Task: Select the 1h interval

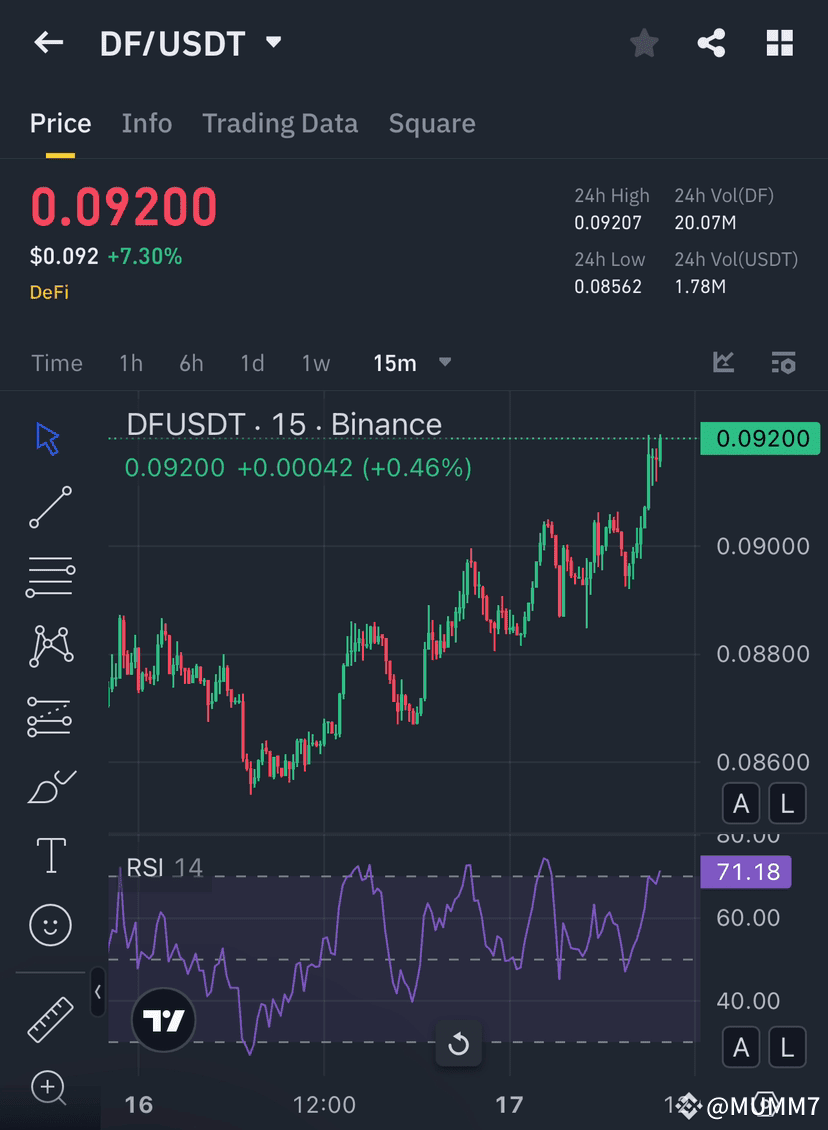Action: [130, 362]
